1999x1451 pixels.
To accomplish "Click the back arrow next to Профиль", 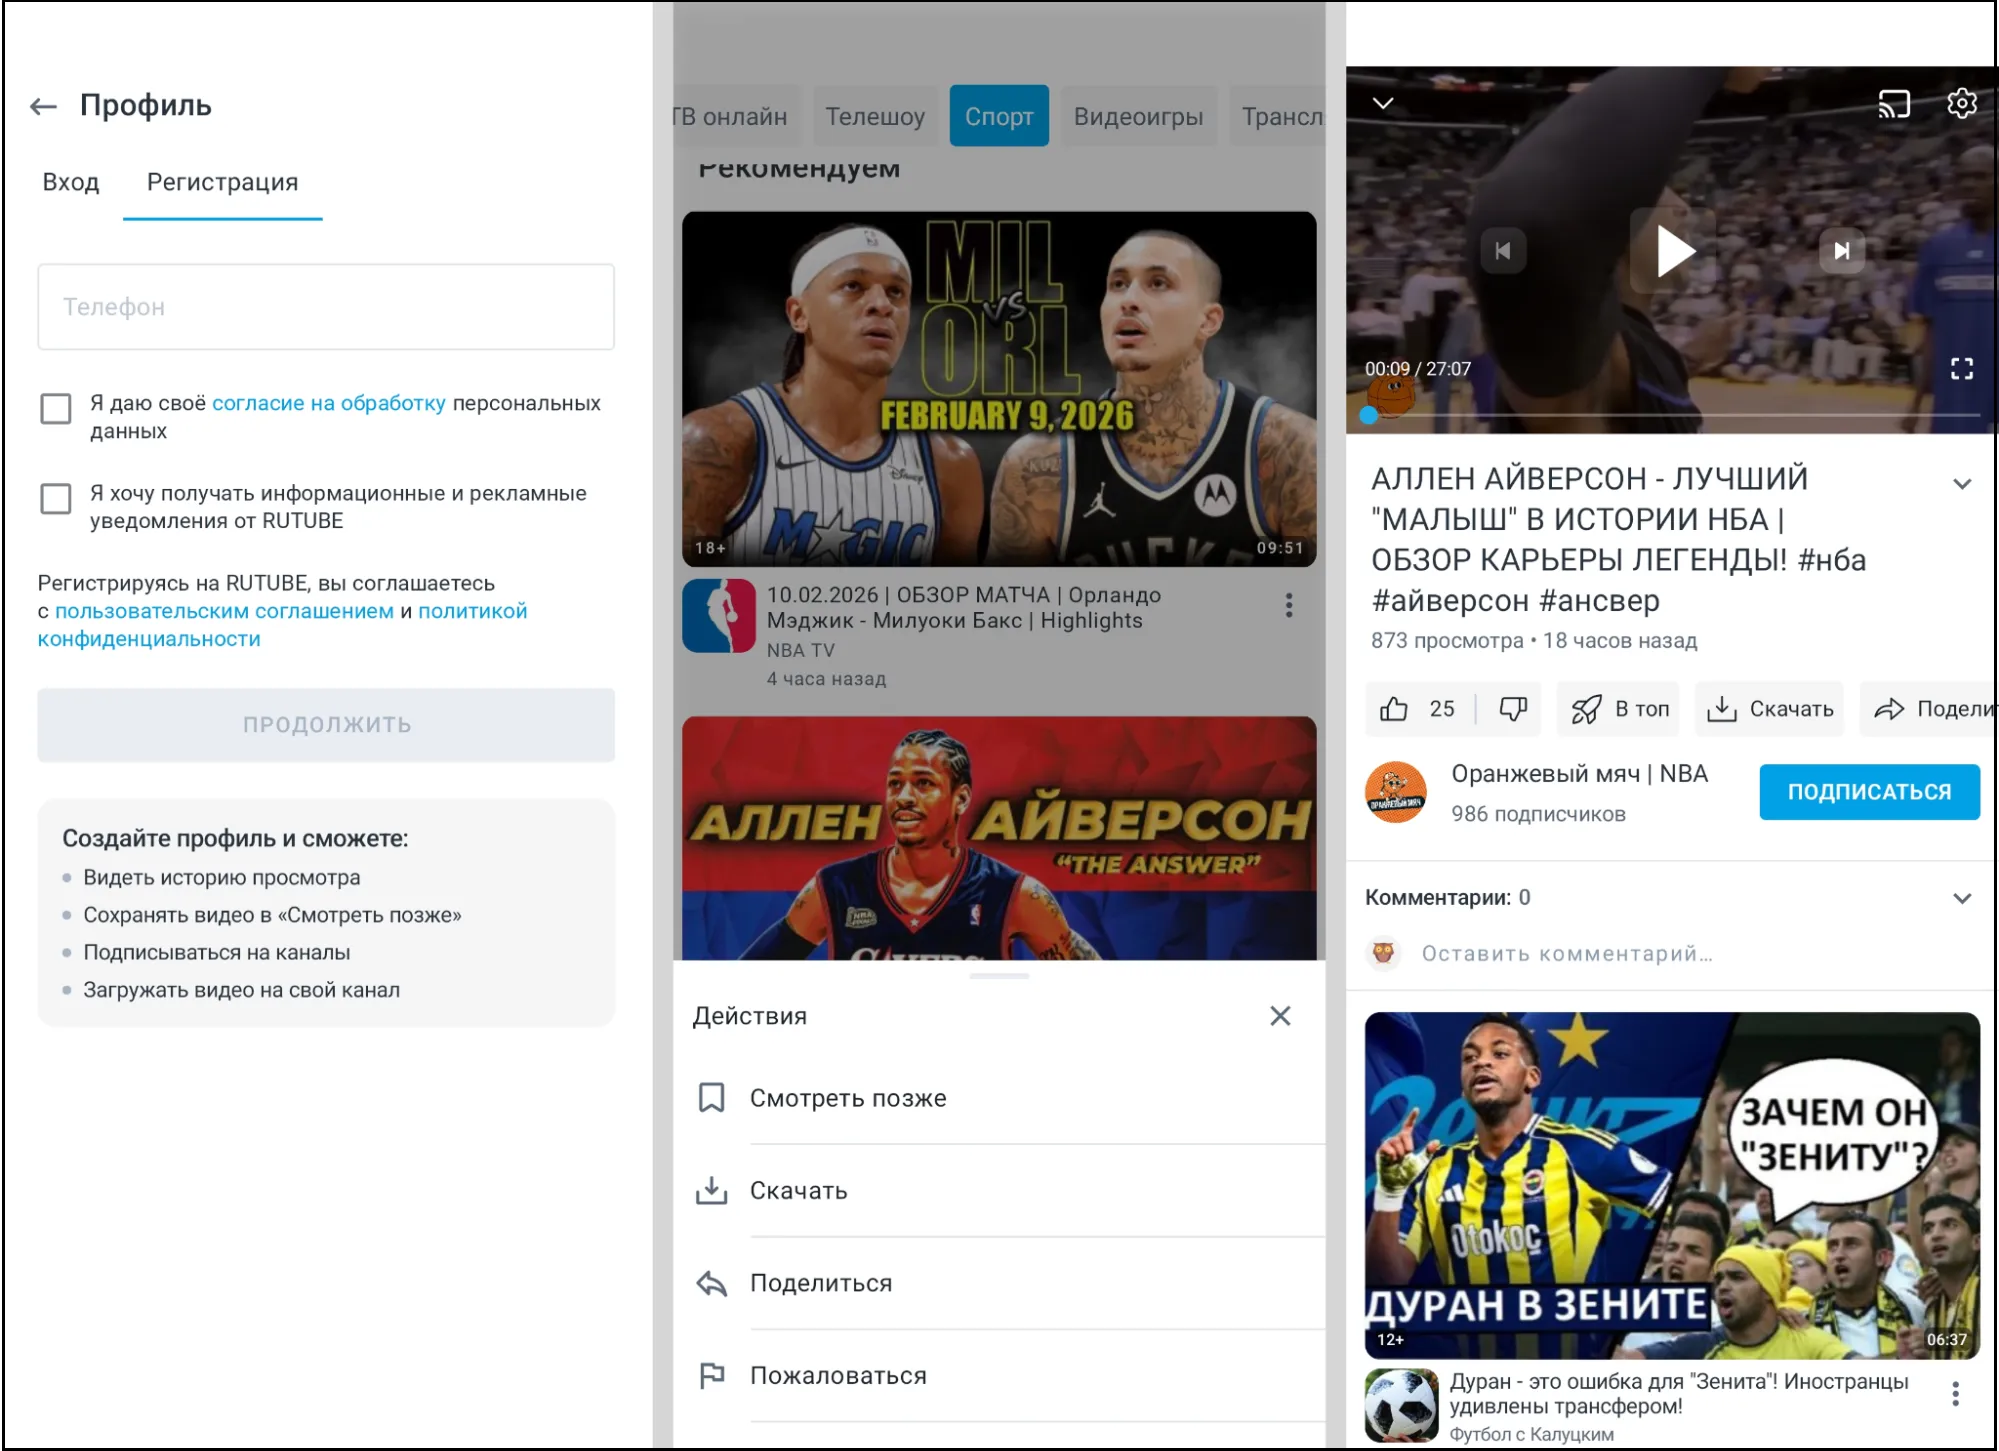I will [43, 106].
